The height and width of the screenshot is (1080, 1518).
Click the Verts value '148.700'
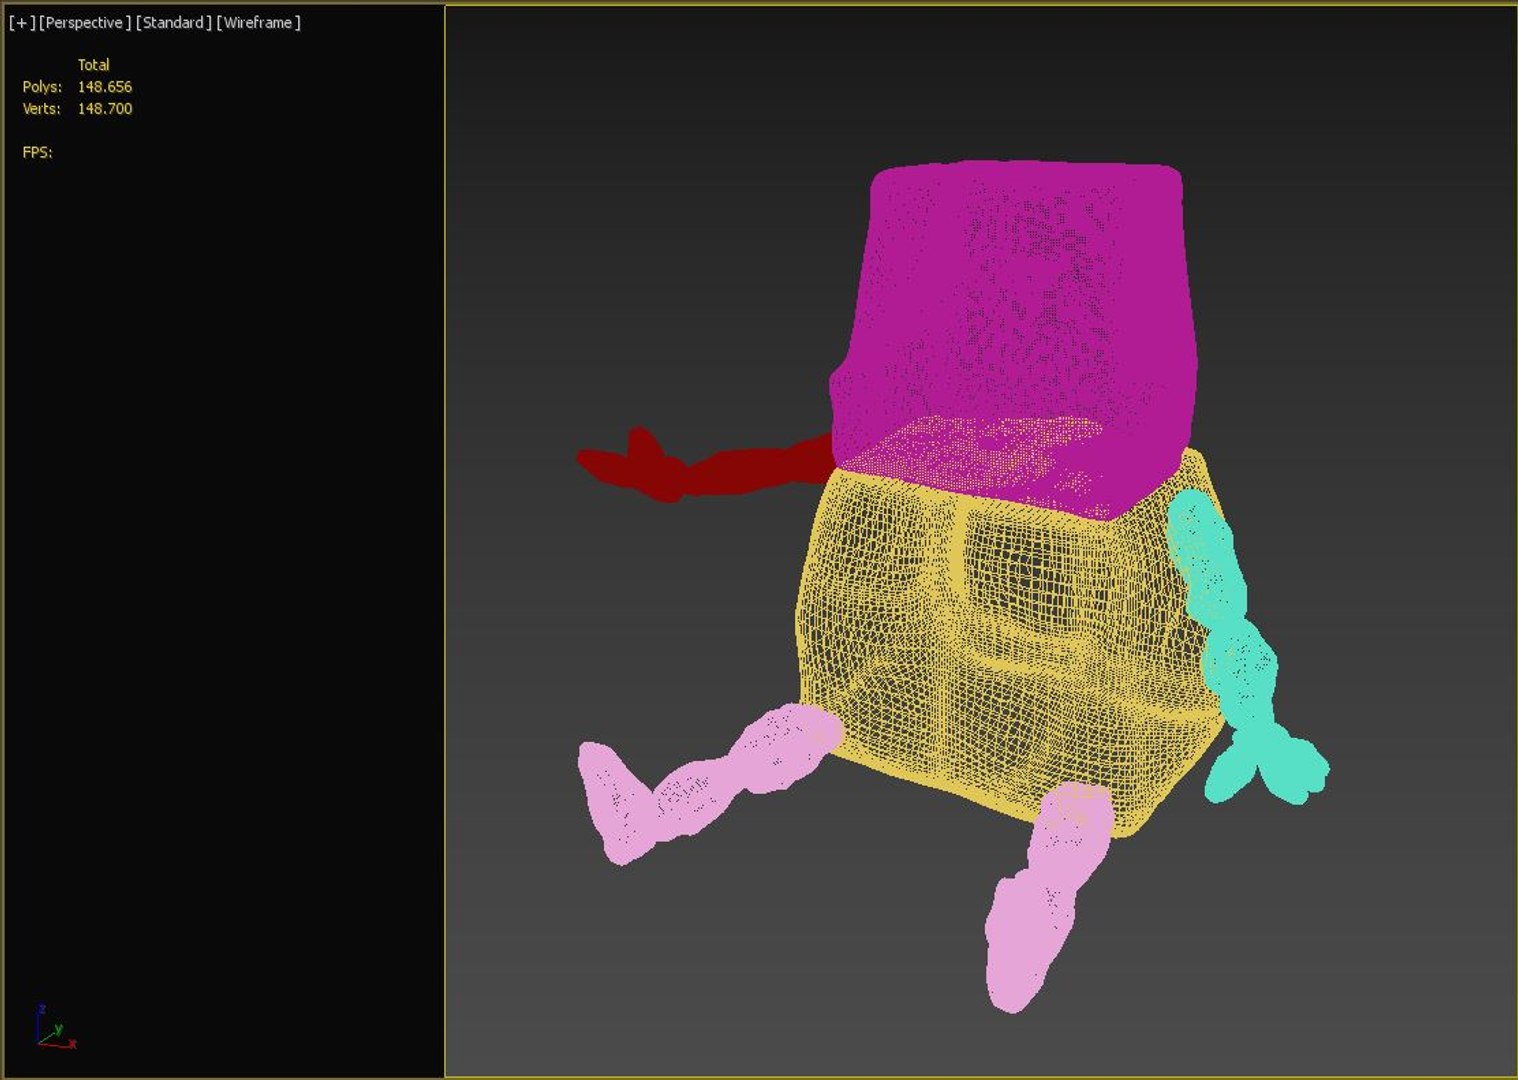pos(105,109)
